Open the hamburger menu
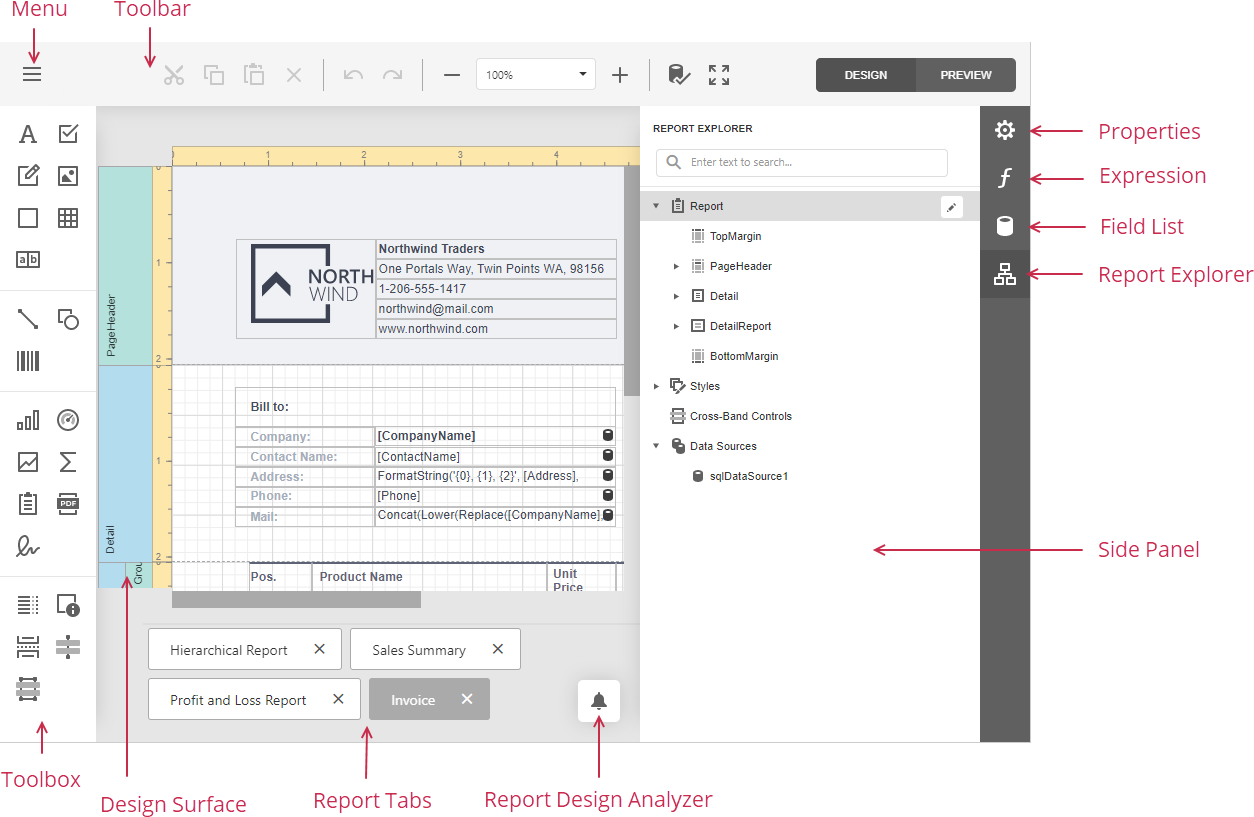This screenshot has height=817, width=1254. tap(32, 75)
